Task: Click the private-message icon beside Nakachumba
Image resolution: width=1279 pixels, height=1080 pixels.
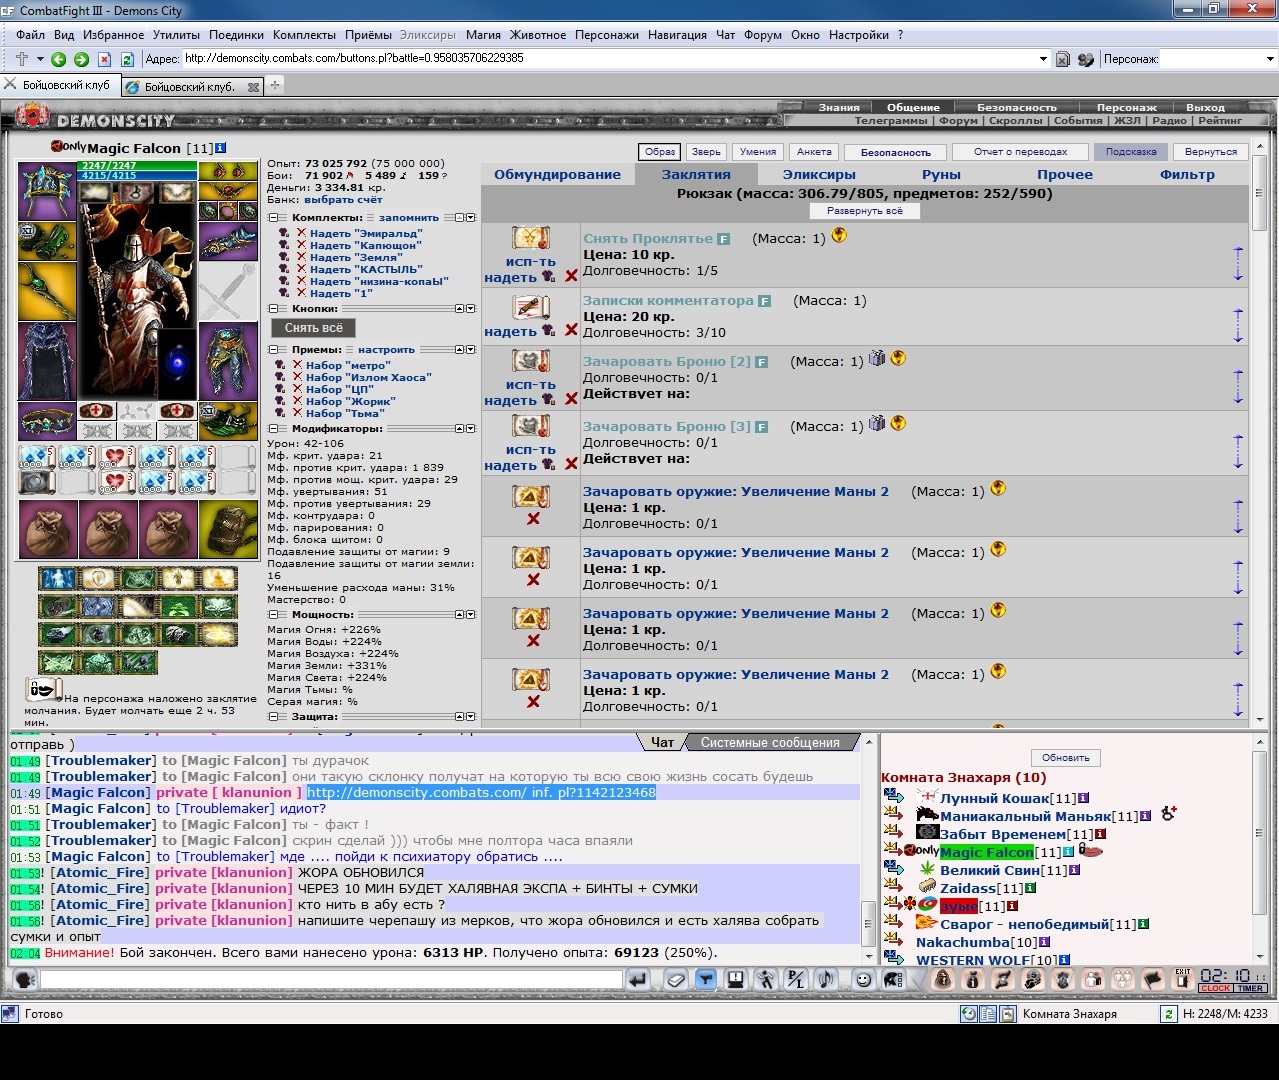Action: pos(893,940)
